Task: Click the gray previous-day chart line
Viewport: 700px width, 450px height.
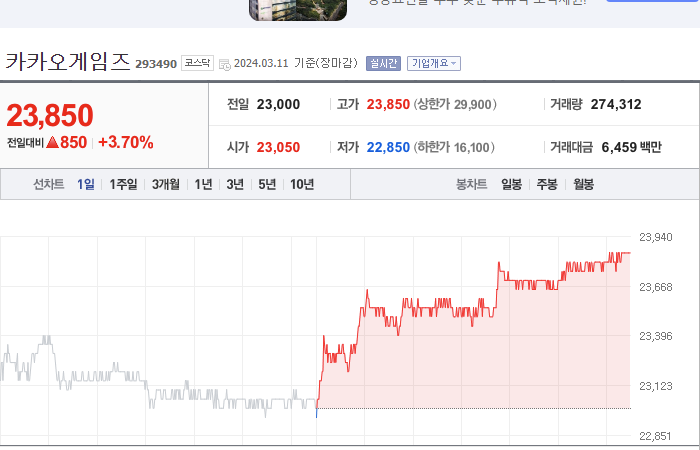Action: click(x=158, y=377)
